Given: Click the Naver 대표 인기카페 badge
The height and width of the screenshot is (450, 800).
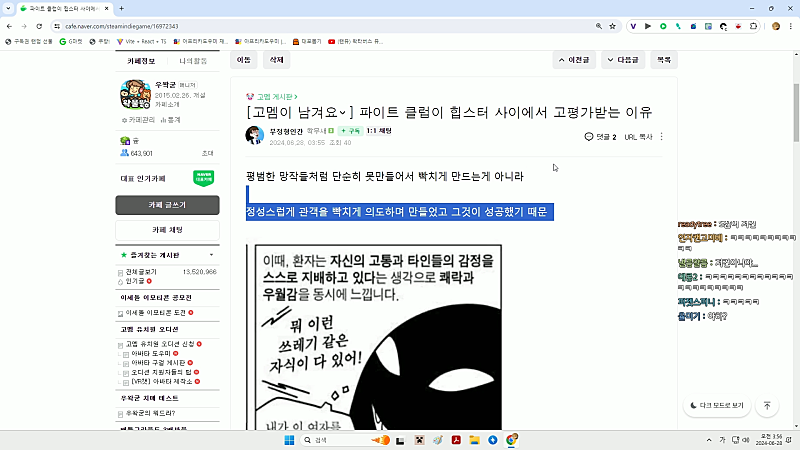Looking at the screenshot, I should [204, 178].
